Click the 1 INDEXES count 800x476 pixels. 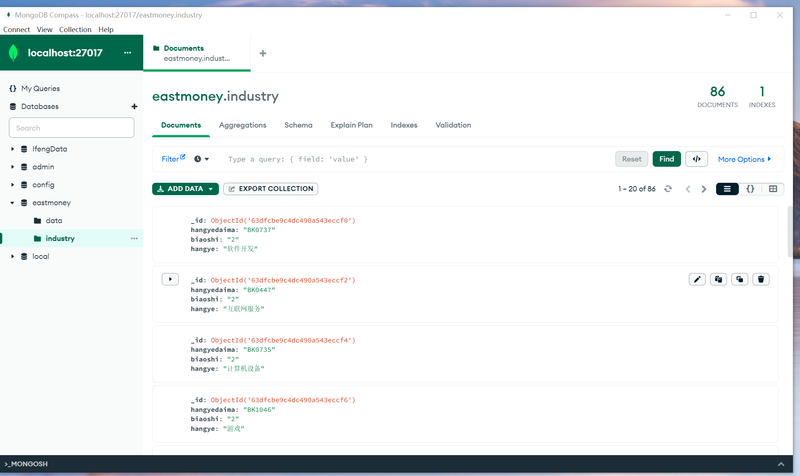762,96
